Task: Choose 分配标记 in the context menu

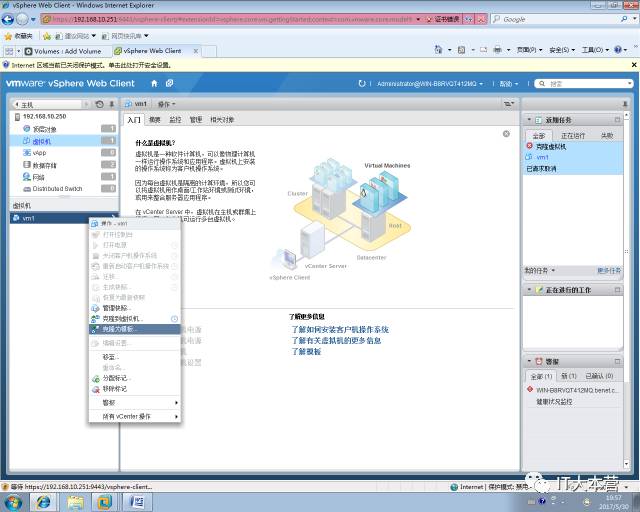Action: [x=134, y=378]
